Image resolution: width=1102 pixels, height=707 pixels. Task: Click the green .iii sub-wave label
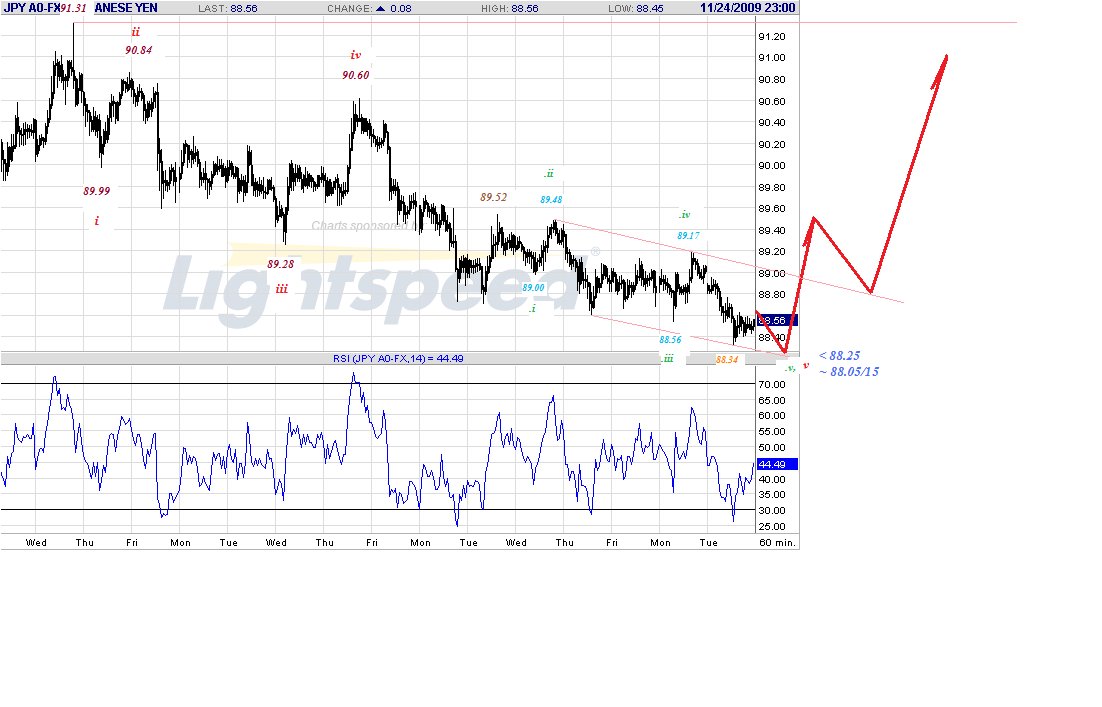668,358
